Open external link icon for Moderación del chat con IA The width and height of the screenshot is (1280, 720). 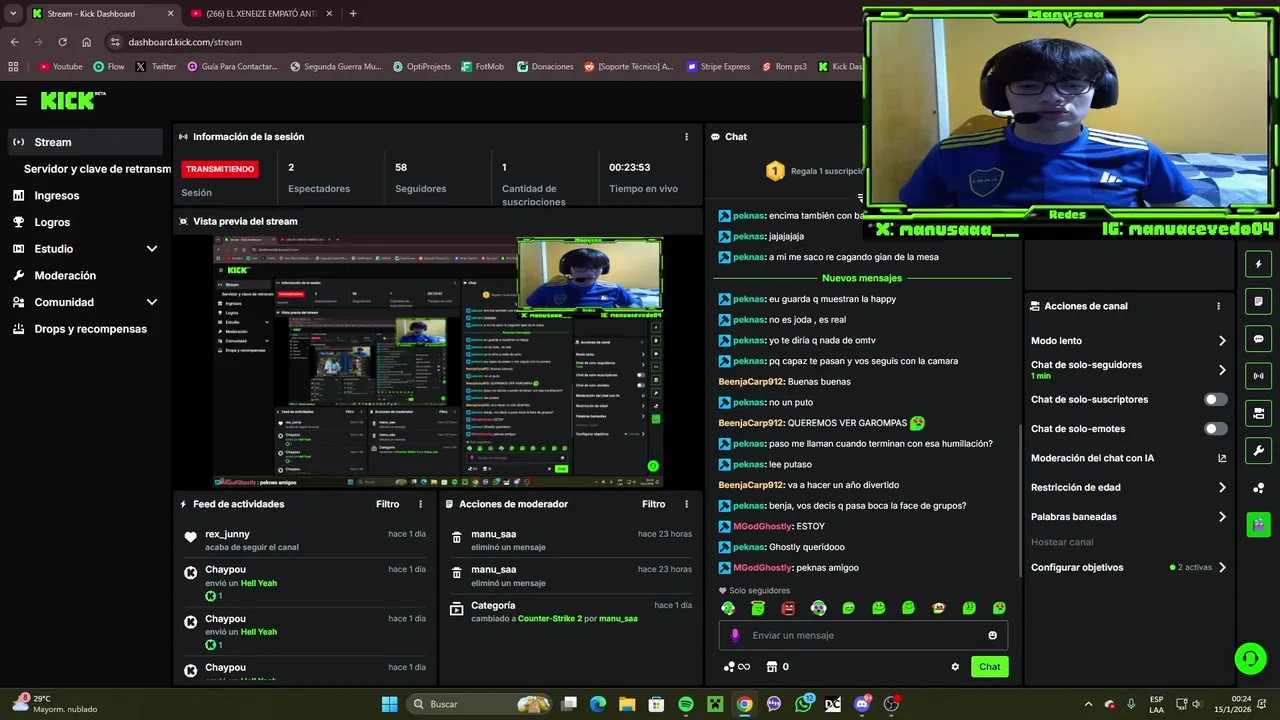point(1222,458)
